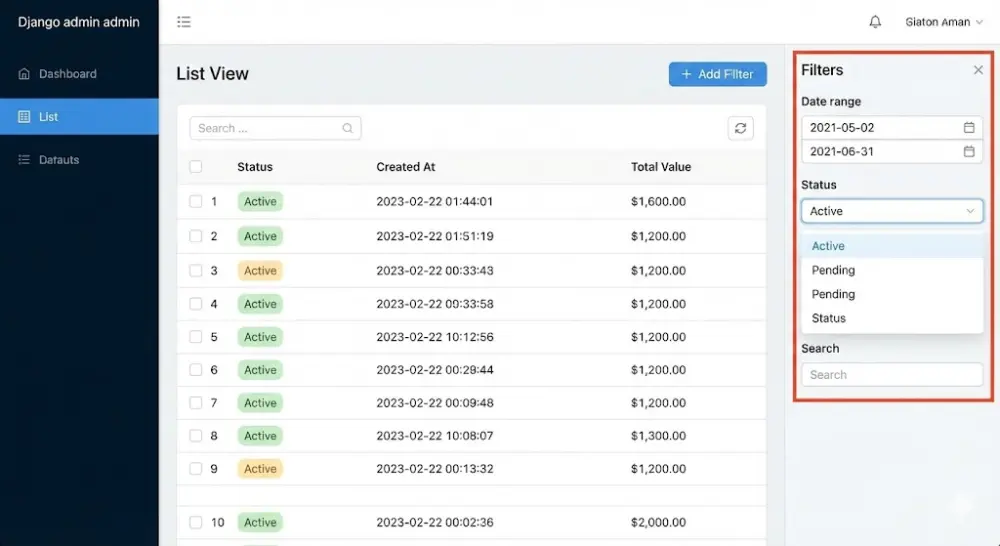The width and height of the screenshot is (1000, 546).
Task: Select all rows with header checkbox
Action: click(196, 166)
